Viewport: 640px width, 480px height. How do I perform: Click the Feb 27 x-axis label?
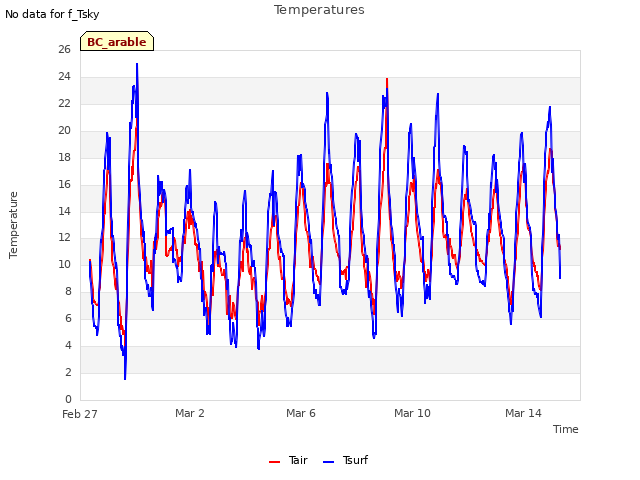point(80,414)
